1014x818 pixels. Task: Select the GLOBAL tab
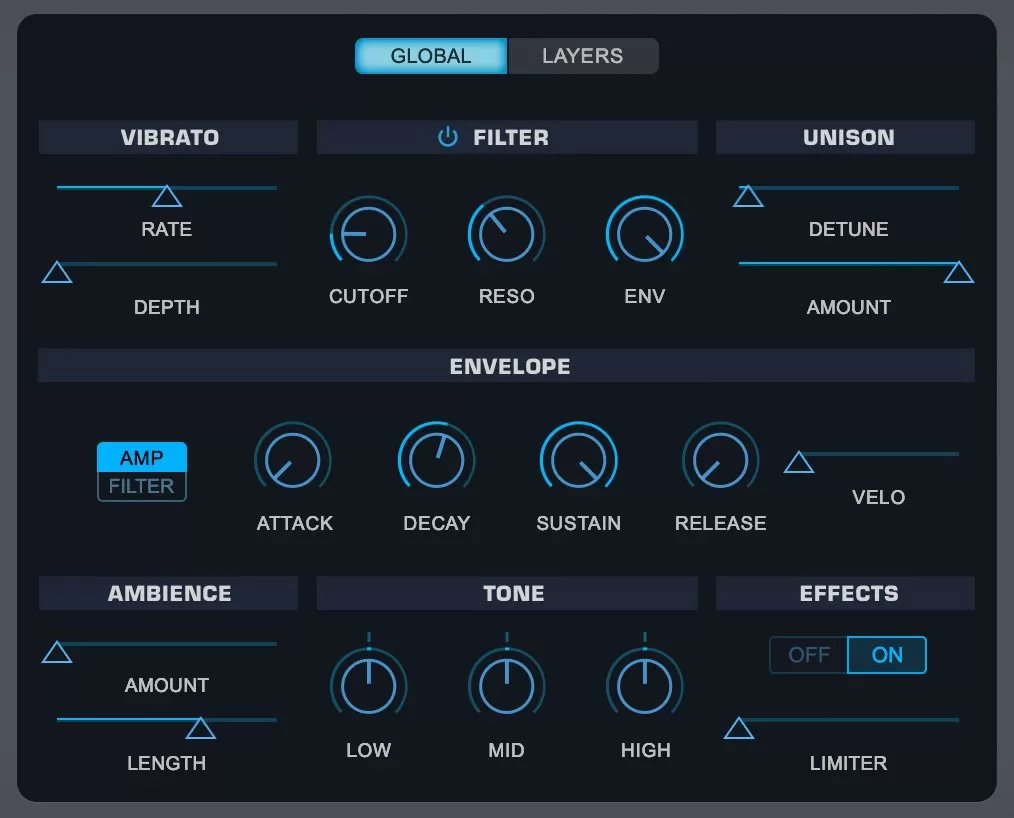[431, 56]
